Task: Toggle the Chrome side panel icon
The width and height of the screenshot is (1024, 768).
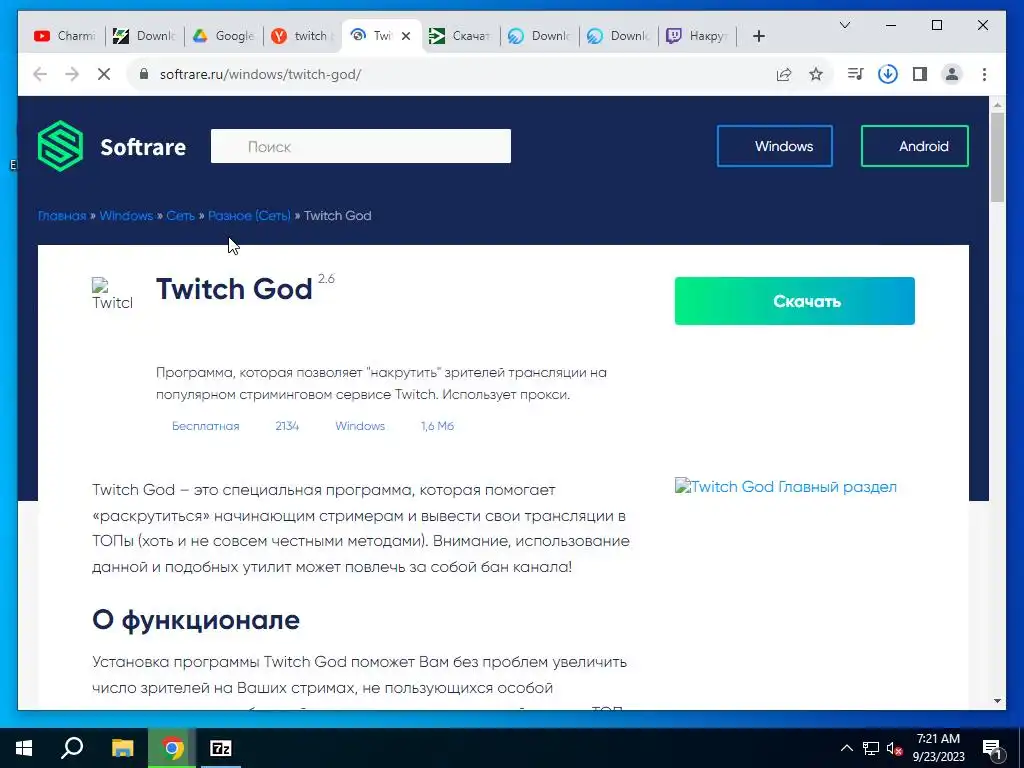Action: coord(920,74)
